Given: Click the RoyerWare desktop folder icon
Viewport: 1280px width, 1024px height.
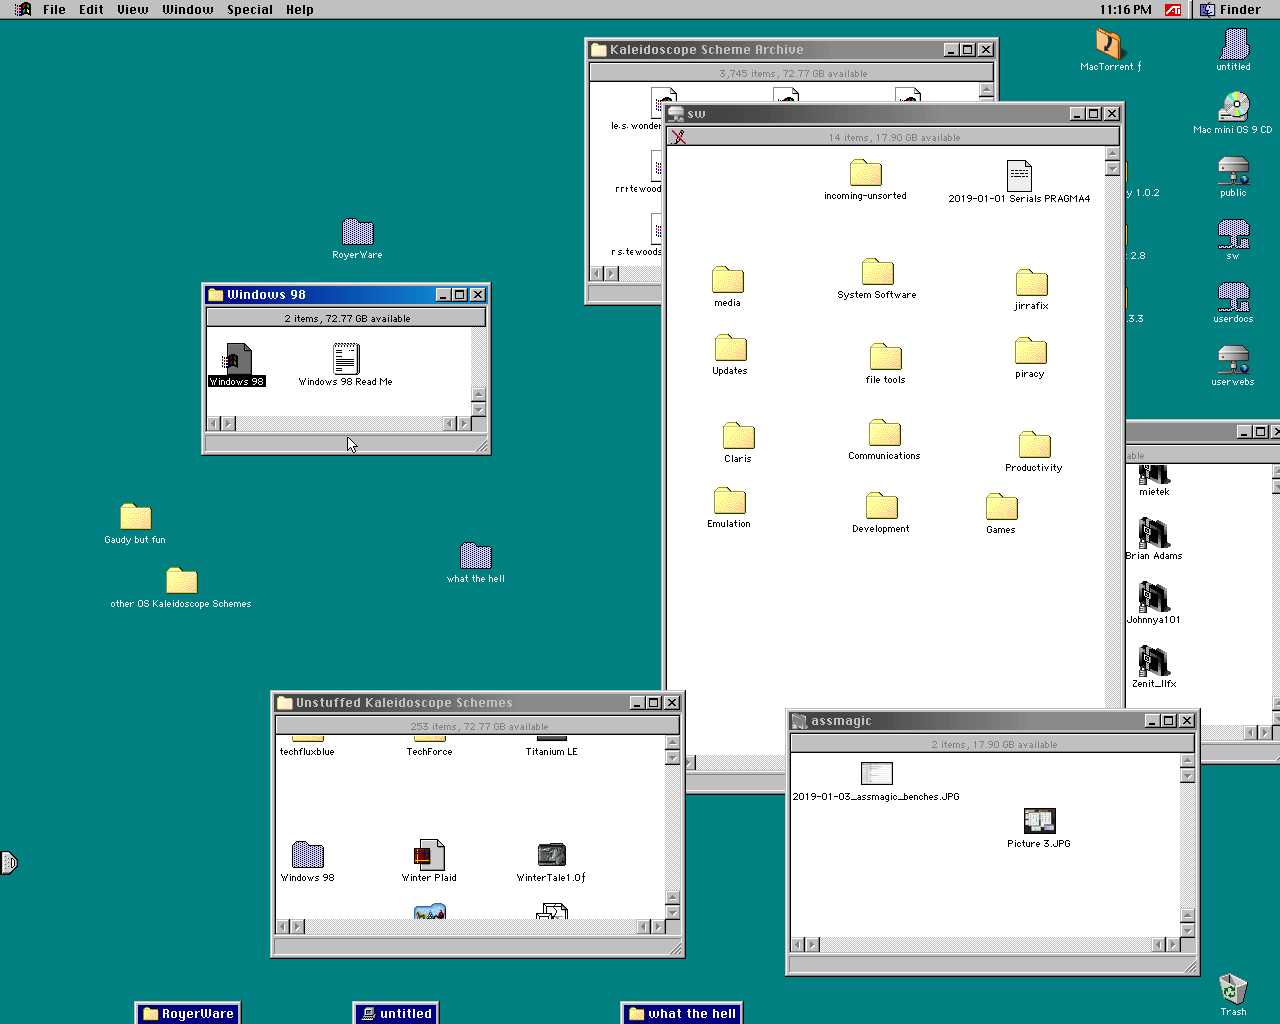Looking at the screenshot, I should [357, 232].
